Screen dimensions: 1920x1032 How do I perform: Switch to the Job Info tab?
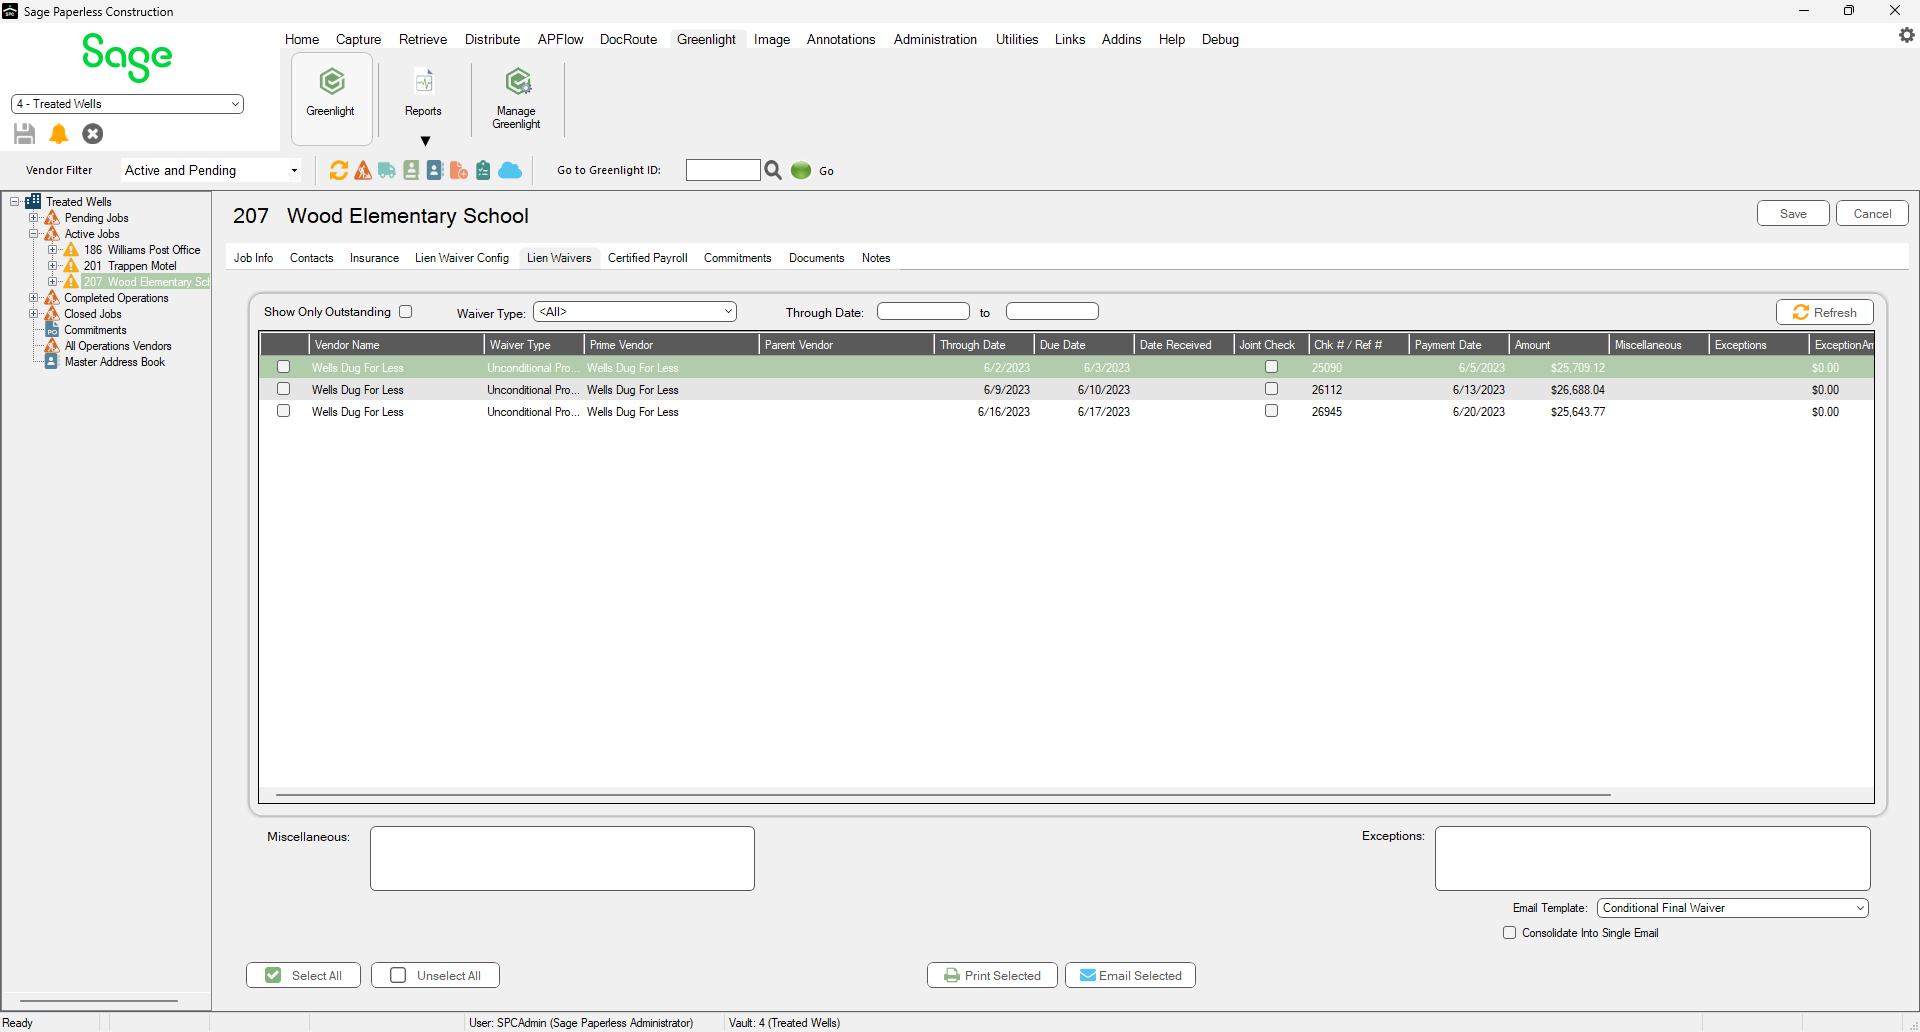tap(253, 258)
